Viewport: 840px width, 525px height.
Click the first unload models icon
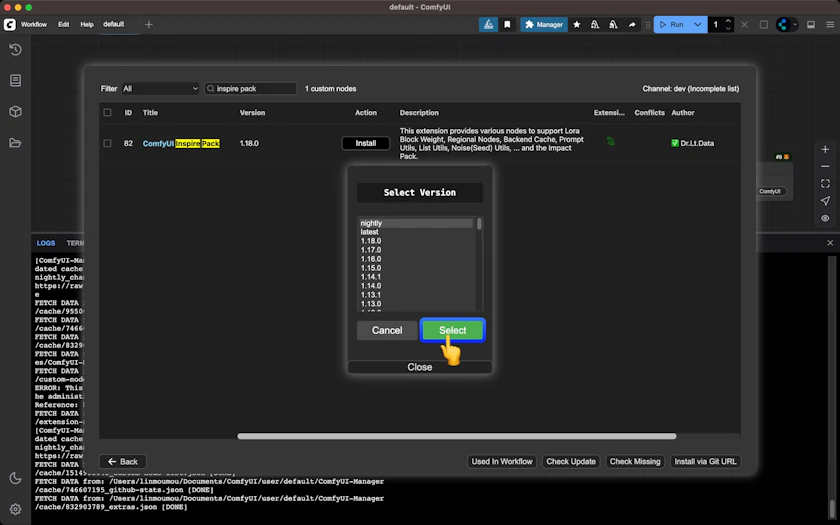(595, 24)
